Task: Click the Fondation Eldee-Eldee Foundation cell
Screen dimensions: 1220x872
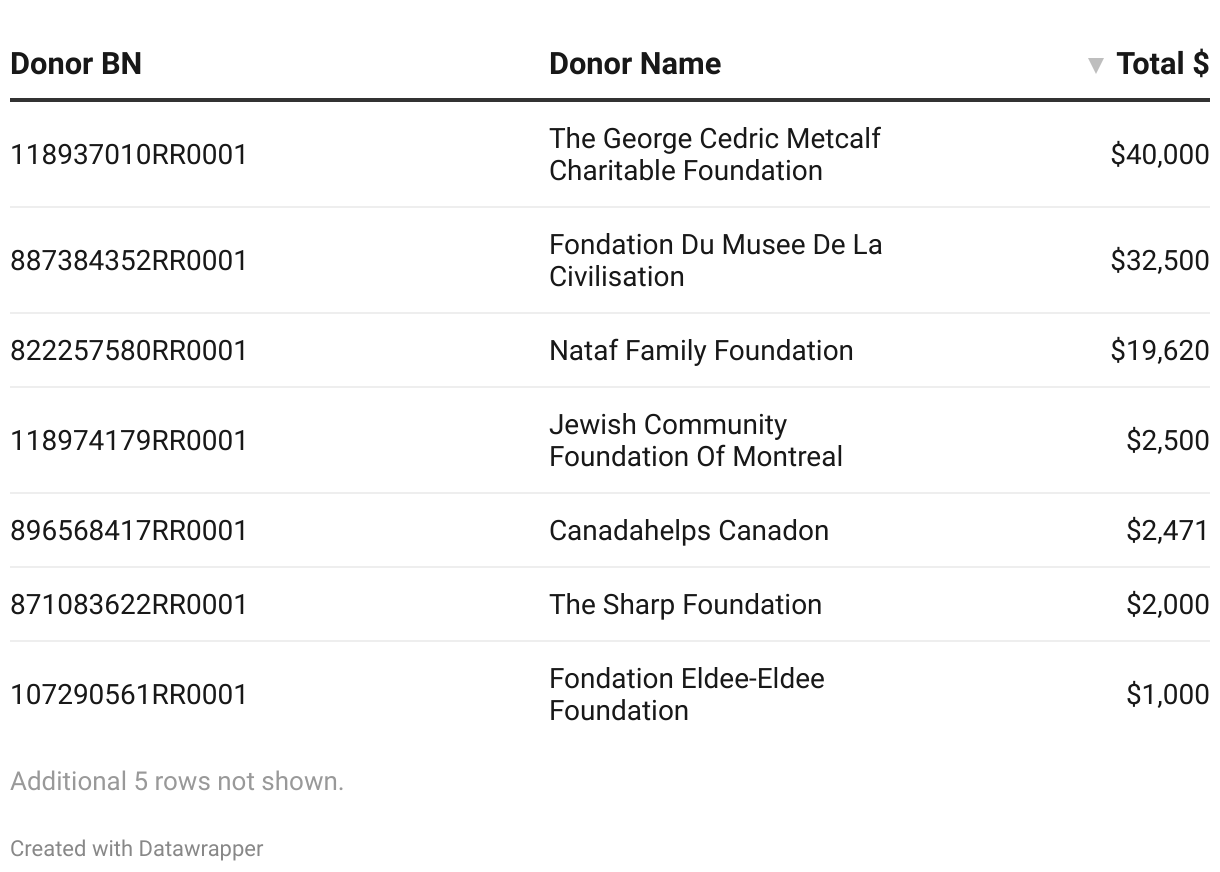Action: pos(686,694)
